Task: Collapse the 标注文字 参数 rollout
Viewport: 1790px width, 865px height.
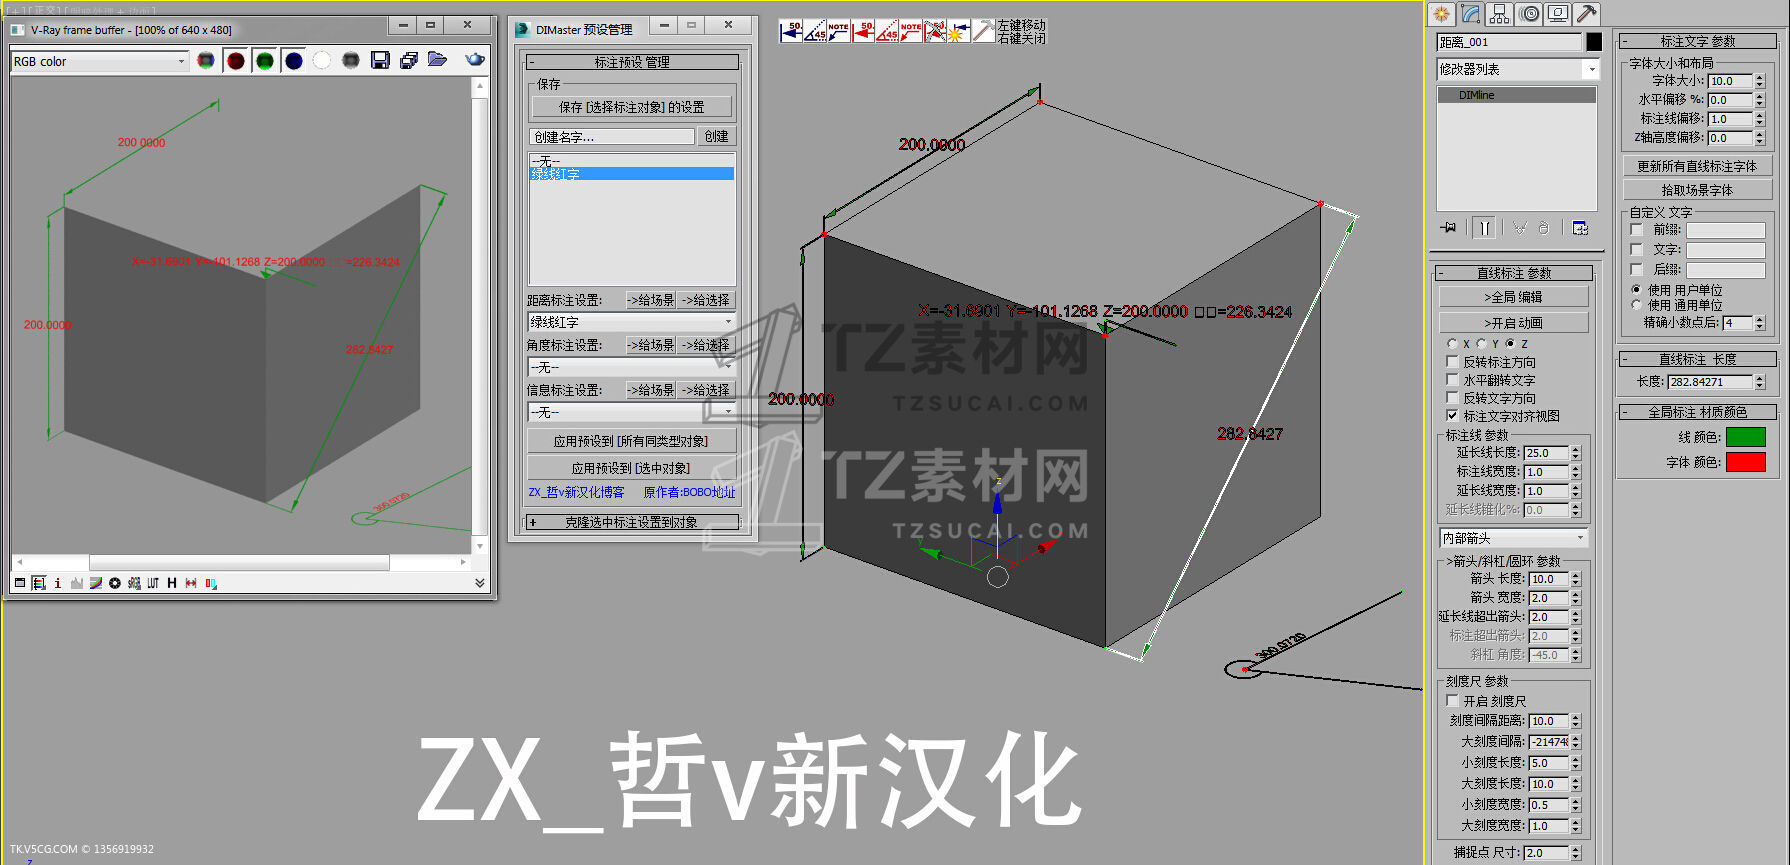Action: pyautogui.click(x=1697, y=41)
